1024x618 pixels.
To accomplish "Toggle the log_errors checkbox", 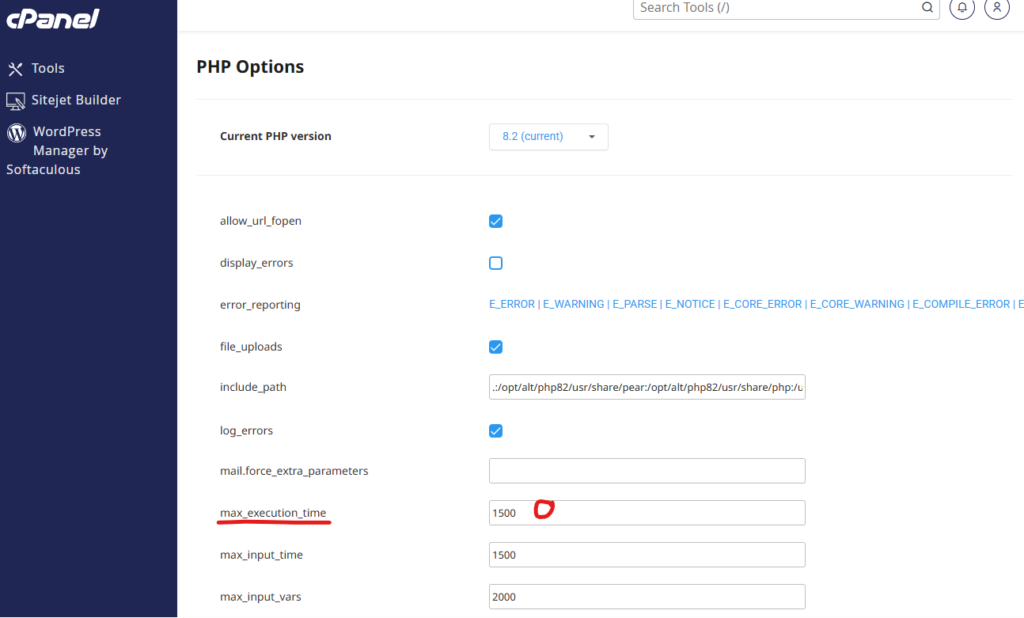I will (495, 431).
